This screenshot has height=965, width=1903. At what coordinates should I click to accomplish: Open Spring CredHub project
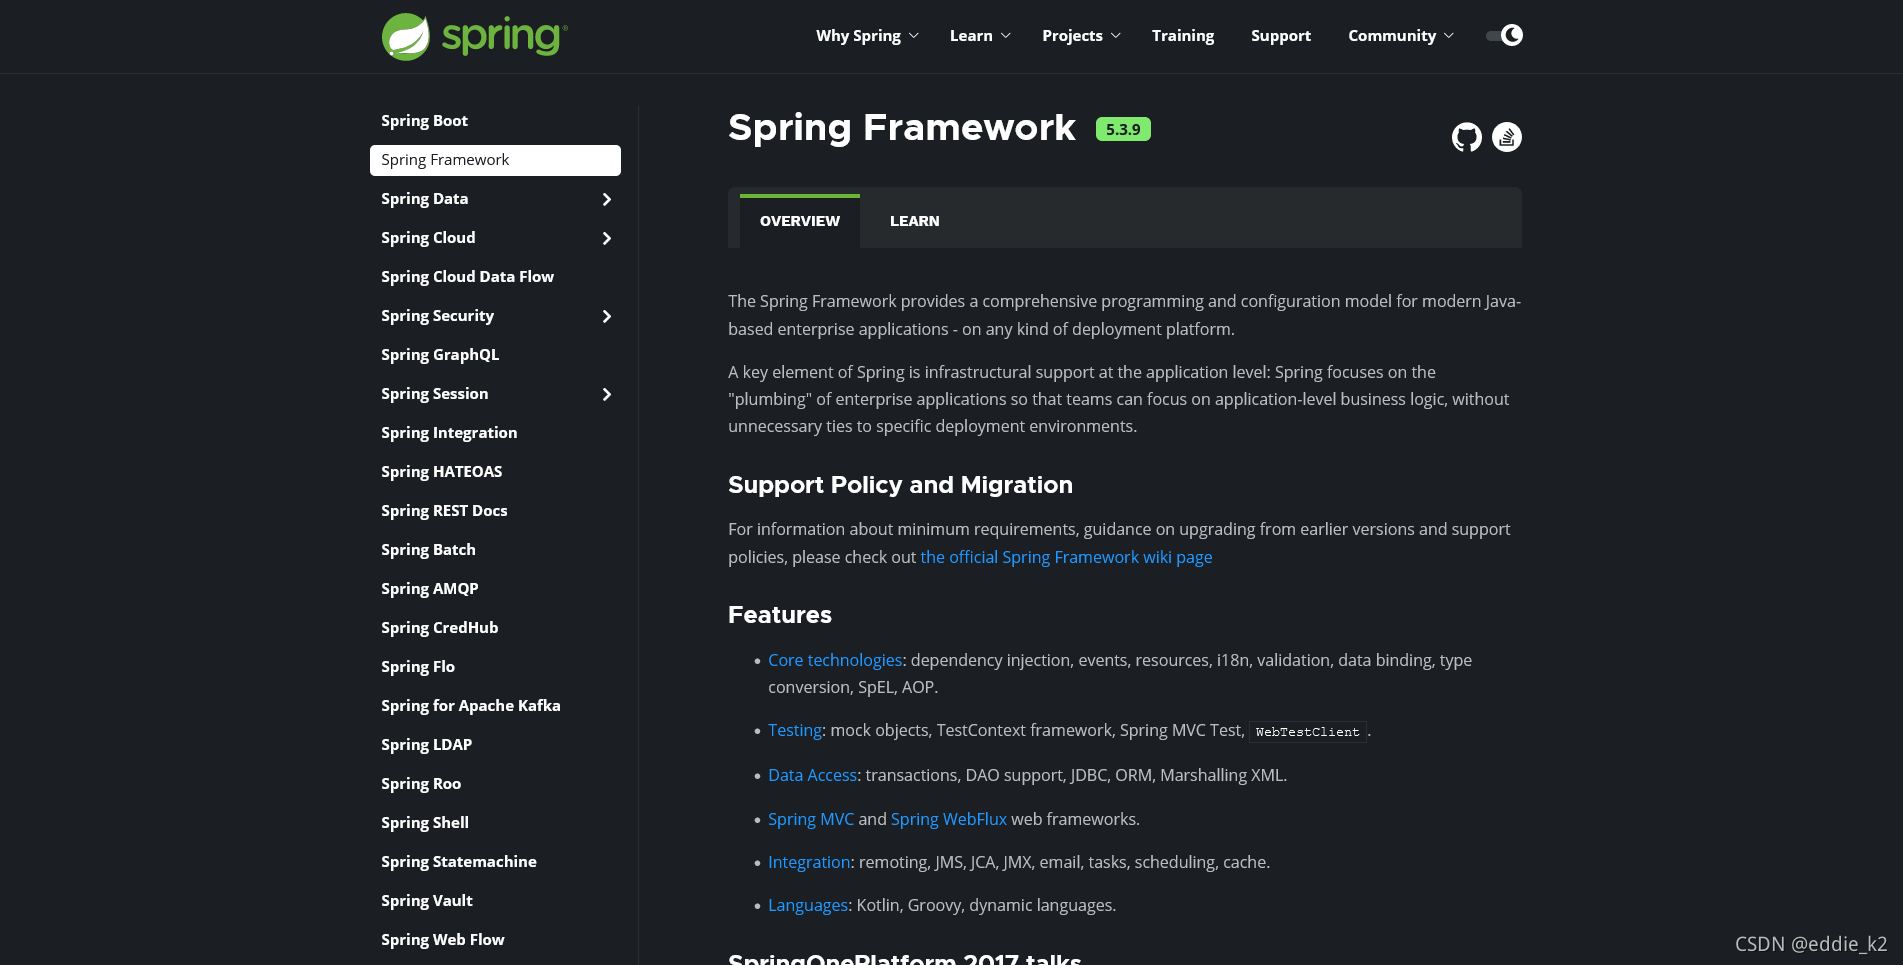coord(439,628)
